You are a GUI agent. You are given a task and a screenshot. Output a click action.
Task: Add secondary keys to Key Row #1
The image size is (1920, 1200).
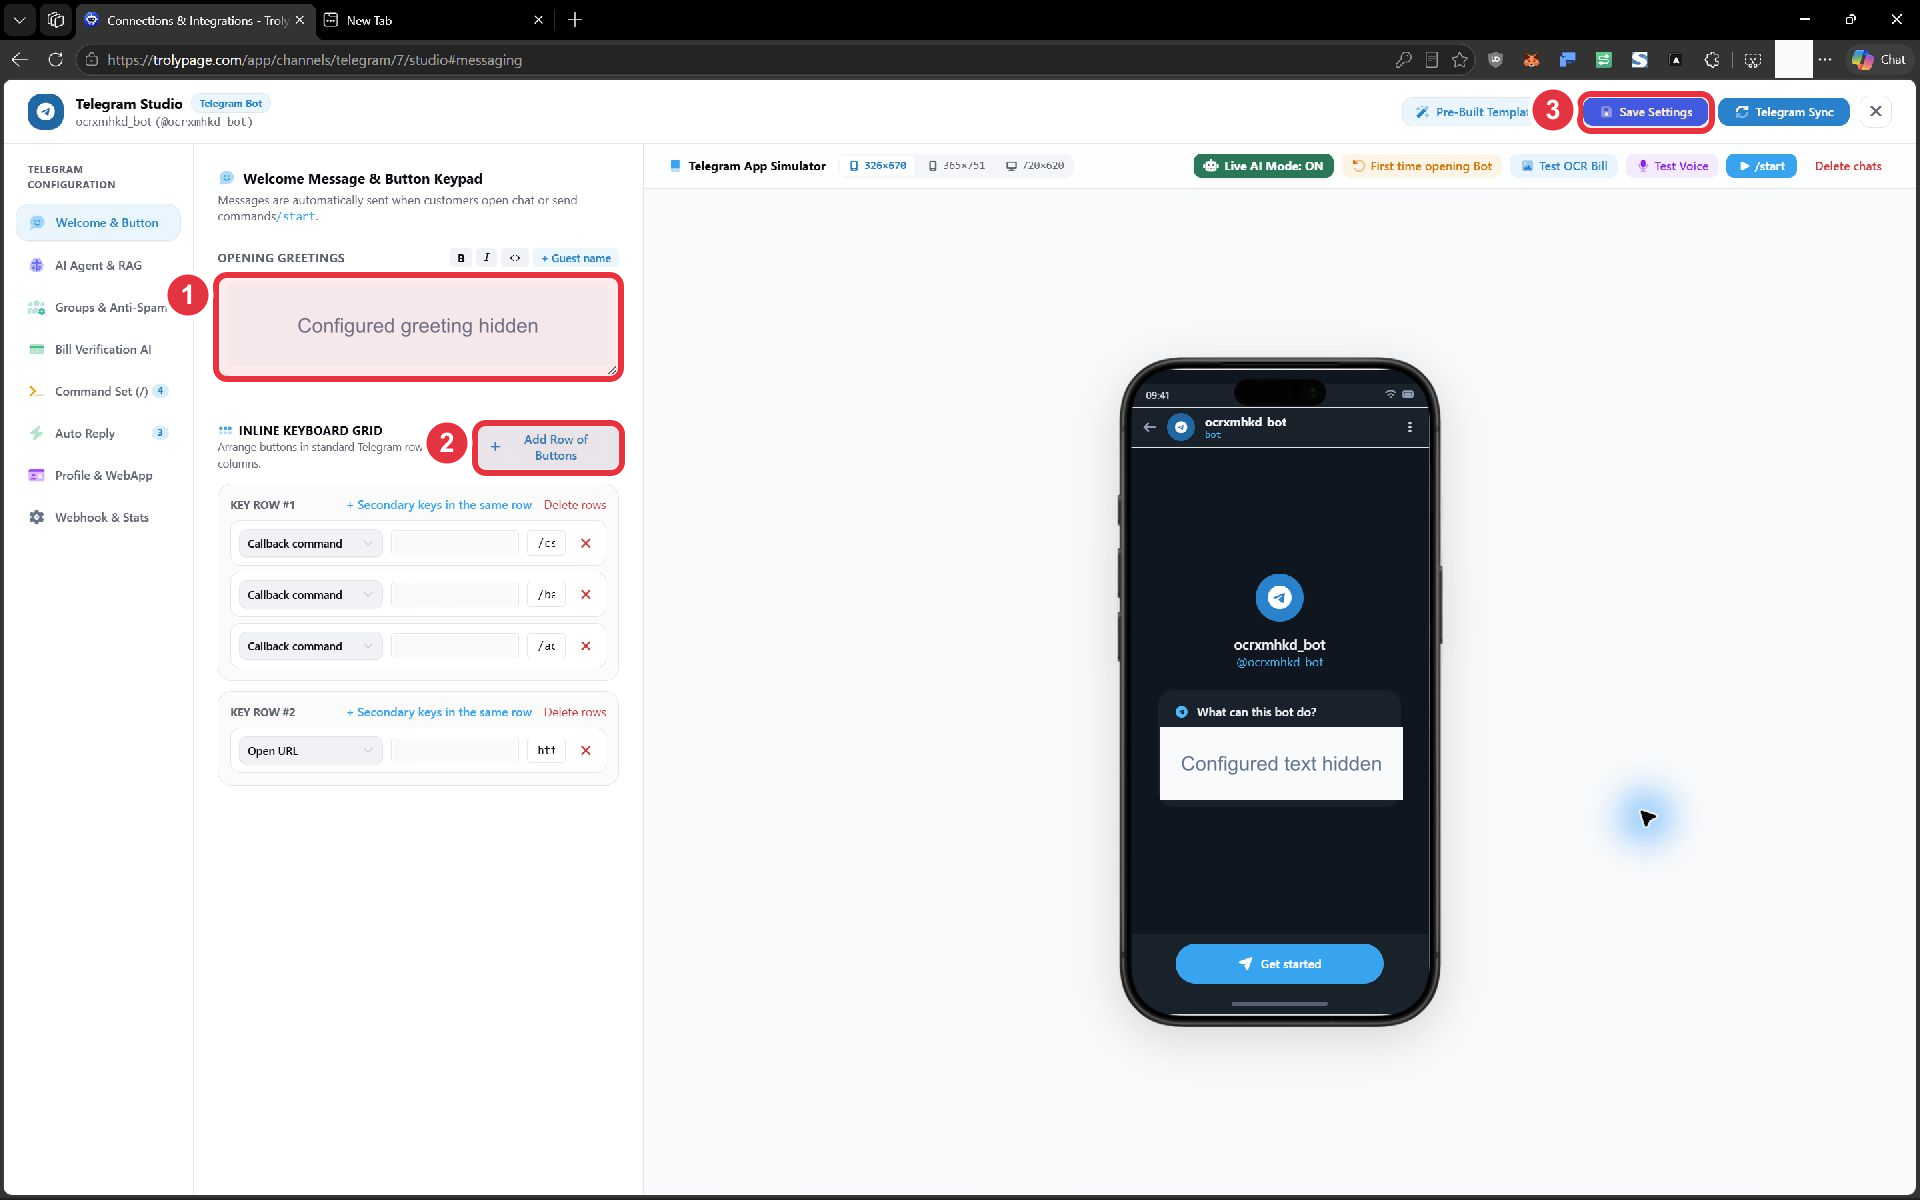(x=439, y=505)
